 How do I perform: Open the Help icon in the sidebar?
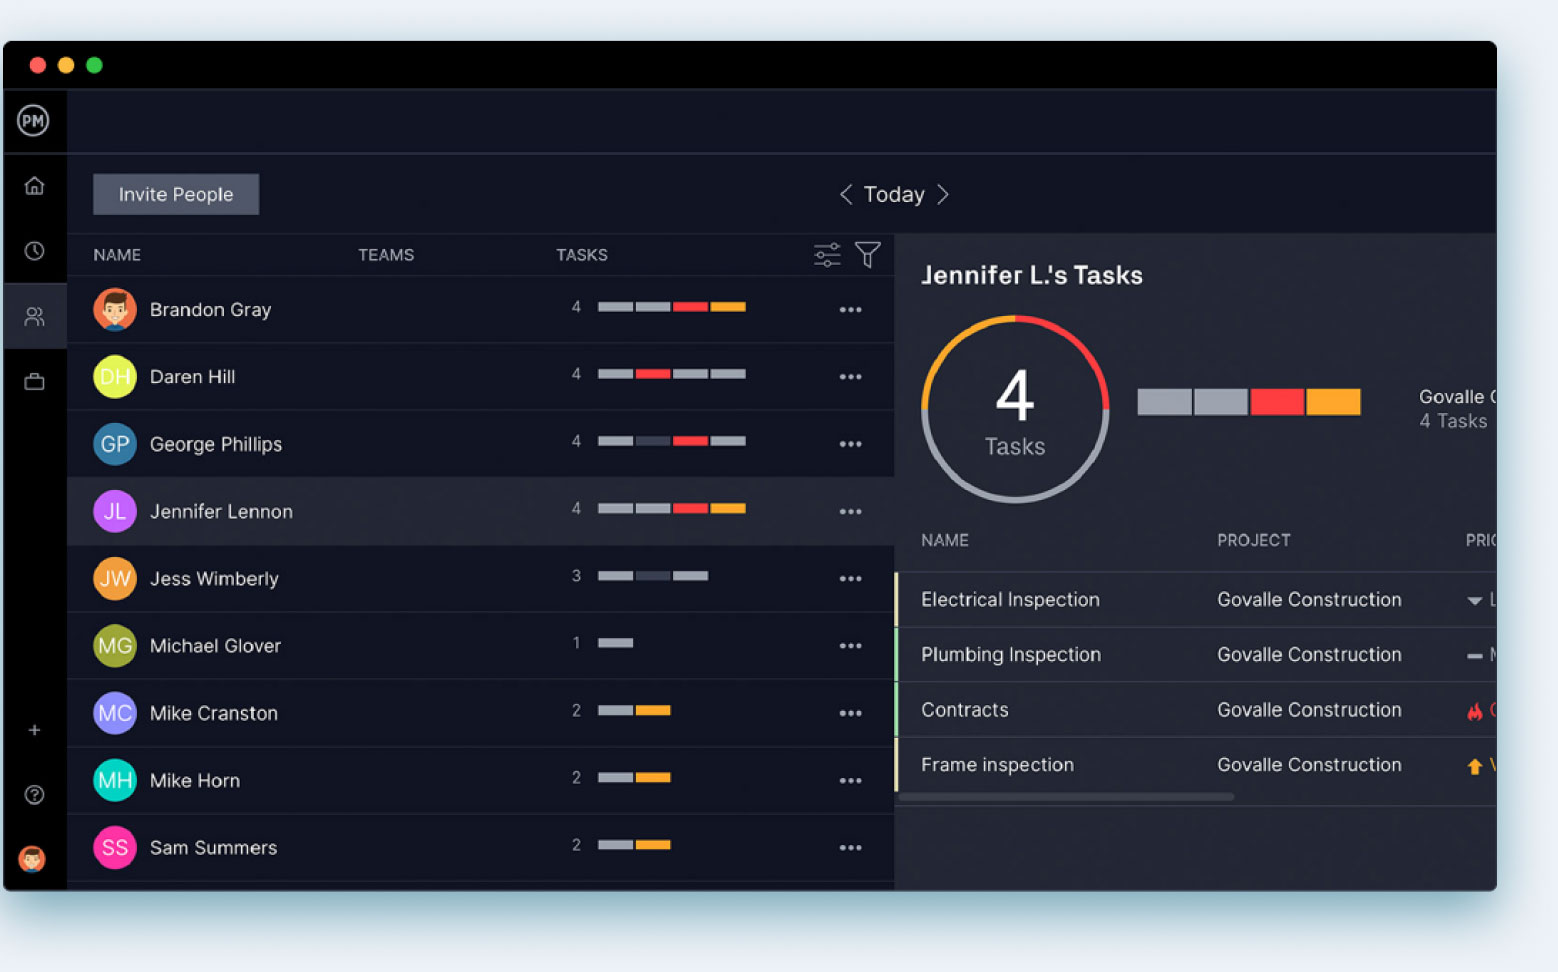[x=35, y=795]
